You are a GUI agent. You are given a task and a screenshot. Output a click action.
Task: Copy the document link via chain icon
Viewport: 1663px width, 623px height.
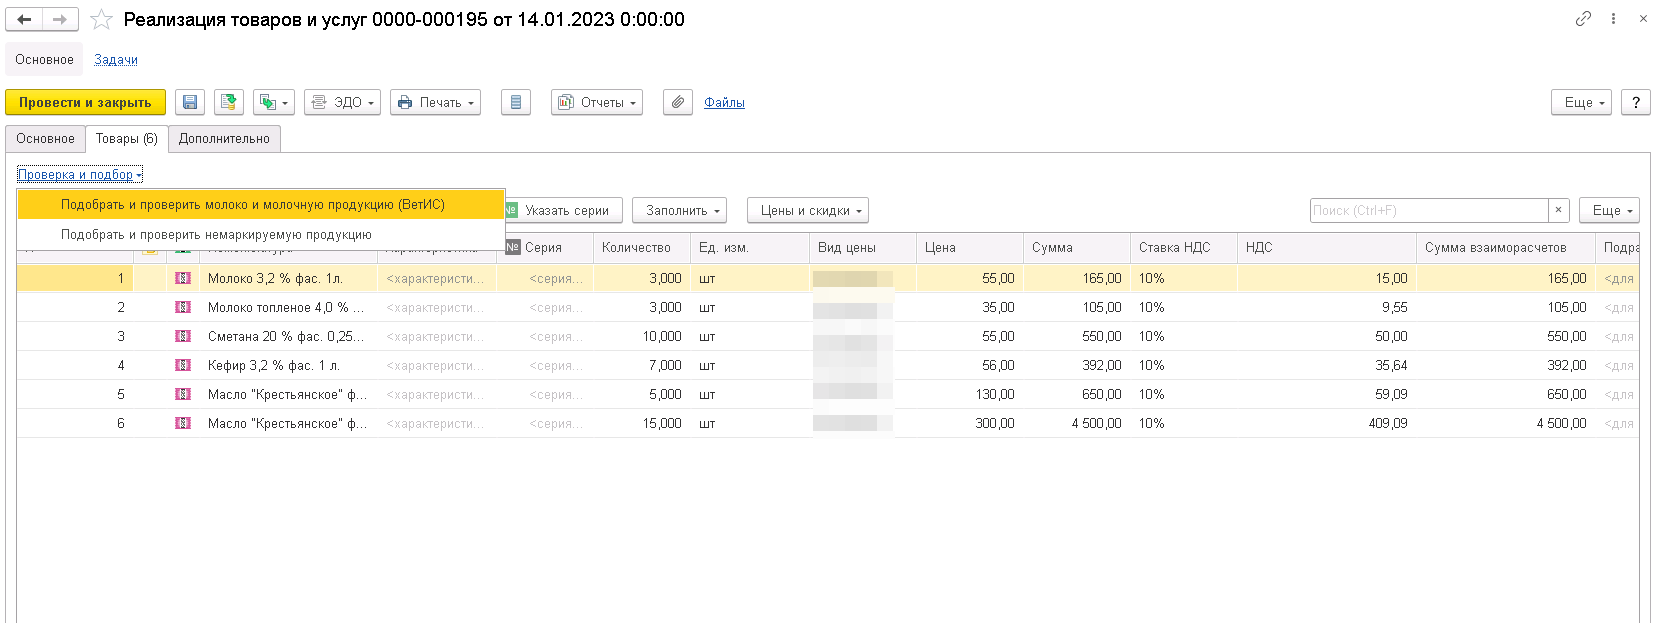pos(1583,19)
